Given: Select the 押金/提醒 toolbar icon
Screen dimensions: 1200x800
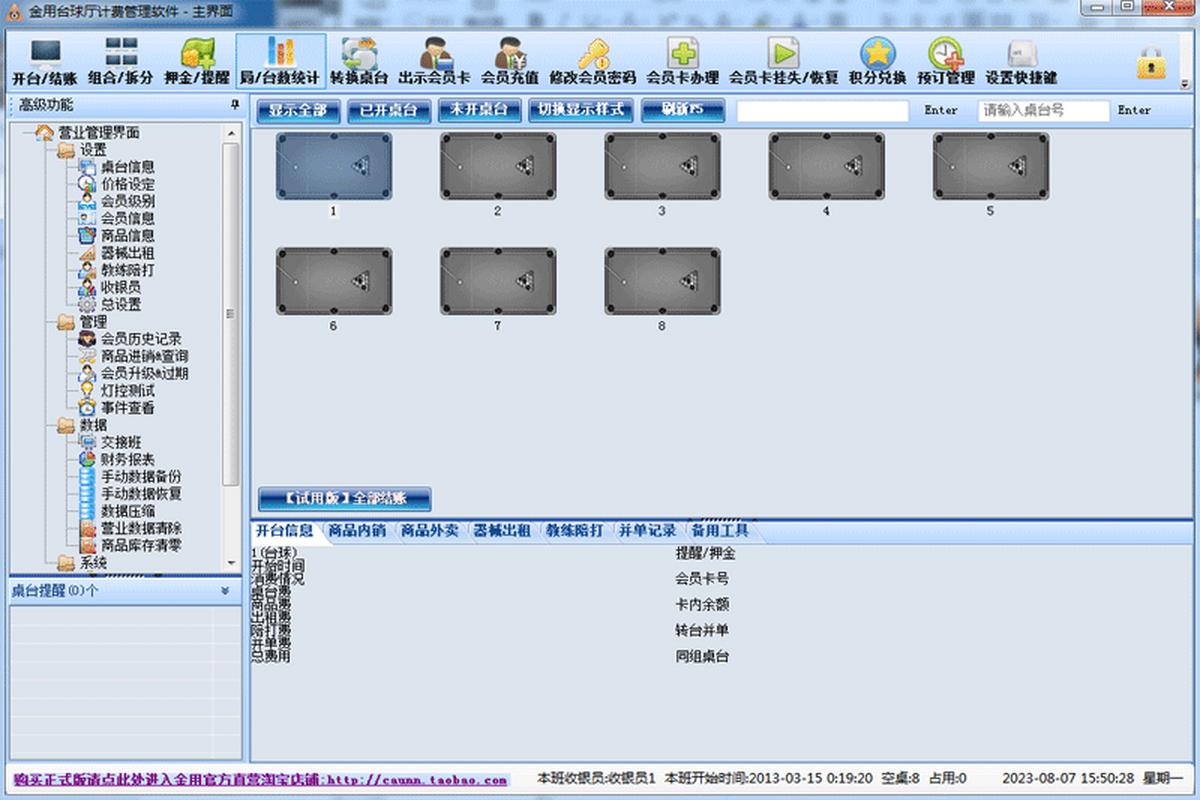Looking at the screenshot, I should point(197,61).
